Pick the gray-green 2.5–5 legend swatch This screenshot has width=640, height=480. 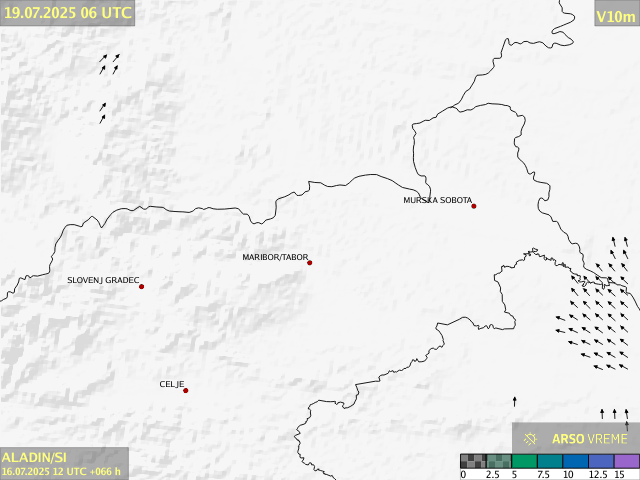click(499, 461)
